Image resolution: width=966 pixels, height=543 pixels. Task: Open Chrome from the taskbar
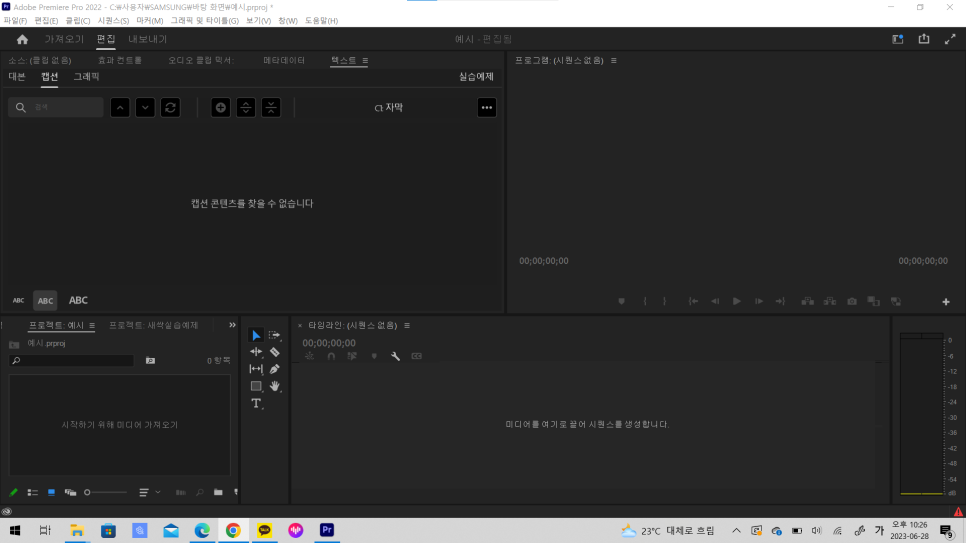pyautogui.click(x=233, y=531)
